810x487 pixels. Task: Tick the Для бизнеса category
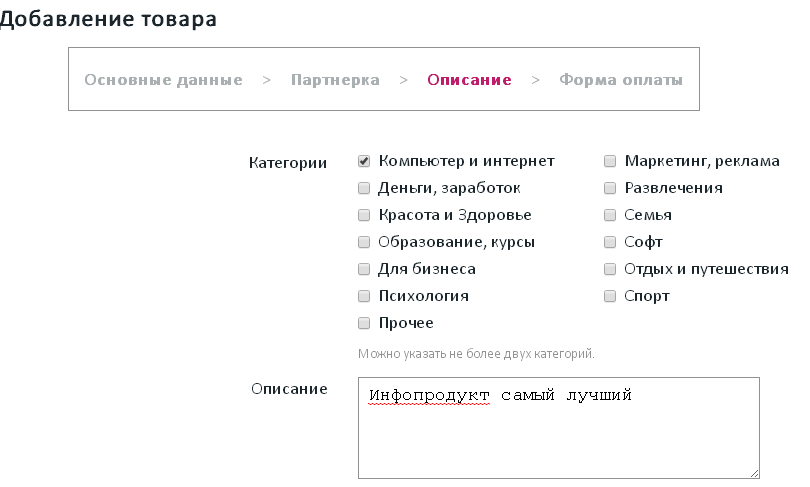pos(364,269)
